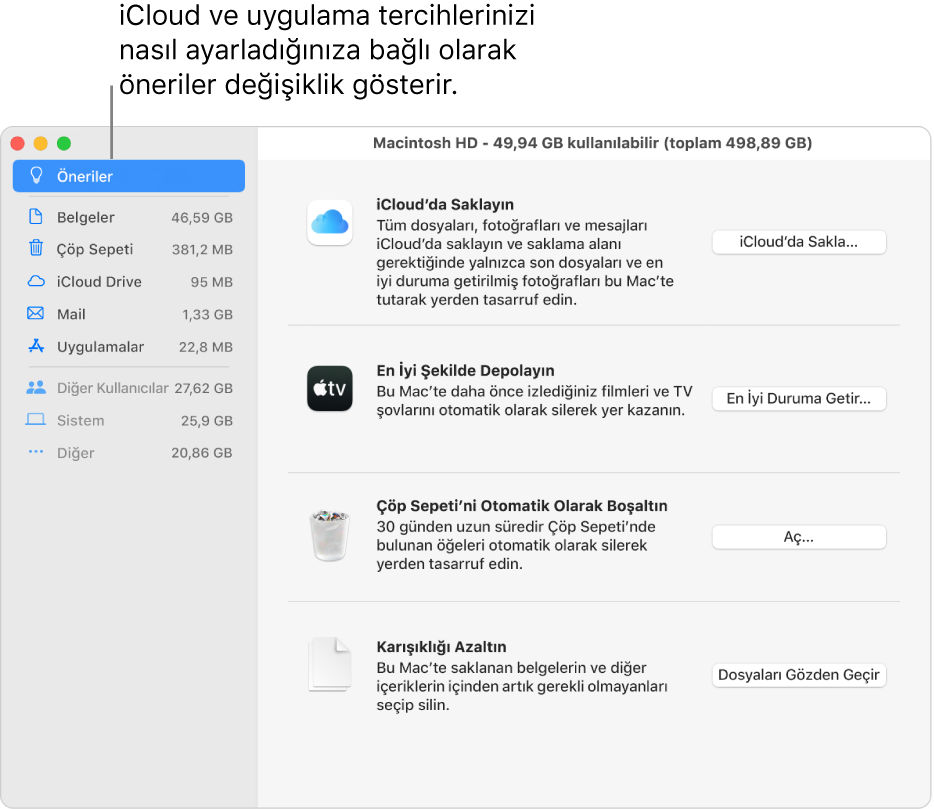Click the Çöp Sepeti trash icon in sidebar
The width and height of the screenshot is (934, 809).
click(x=36, y=248)
